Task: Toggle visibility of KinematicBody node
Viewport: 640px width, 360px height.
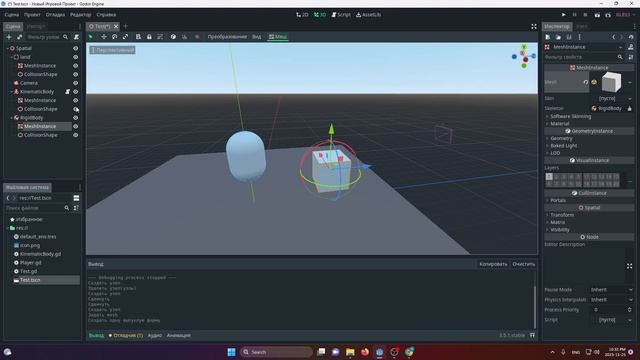Action: click(x=76, y=92)
